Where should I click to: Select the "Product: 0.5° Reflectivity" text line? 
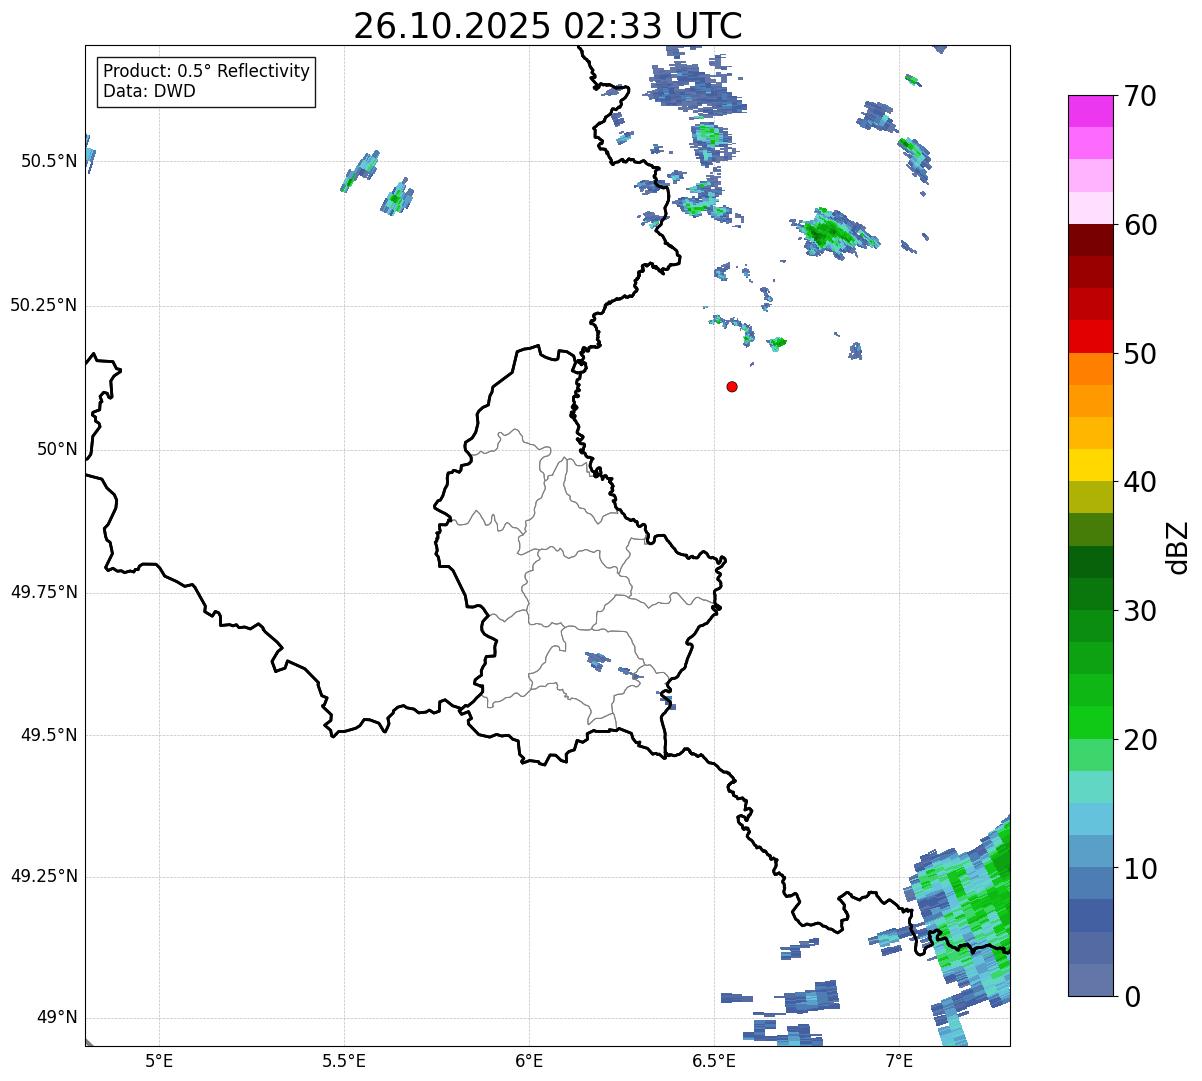click(x=207, y=72)
